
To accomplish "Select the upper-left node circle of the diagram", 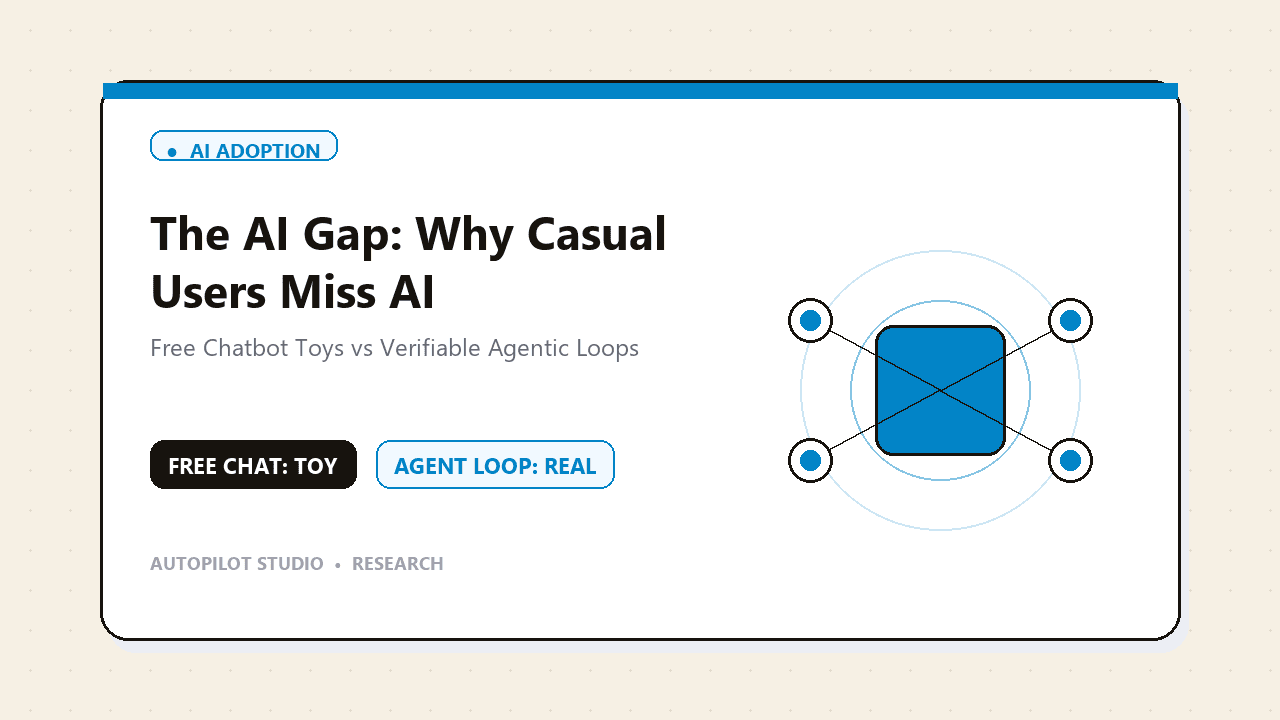I will point(810,320).
